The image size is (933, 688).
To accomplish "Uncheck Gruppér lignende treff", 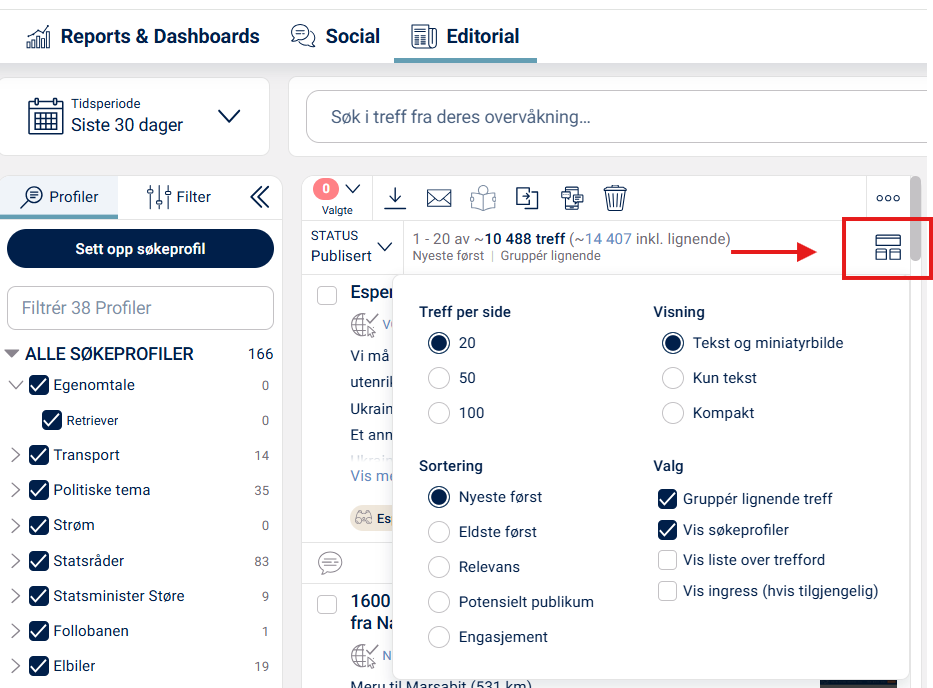I will point(667,499).
